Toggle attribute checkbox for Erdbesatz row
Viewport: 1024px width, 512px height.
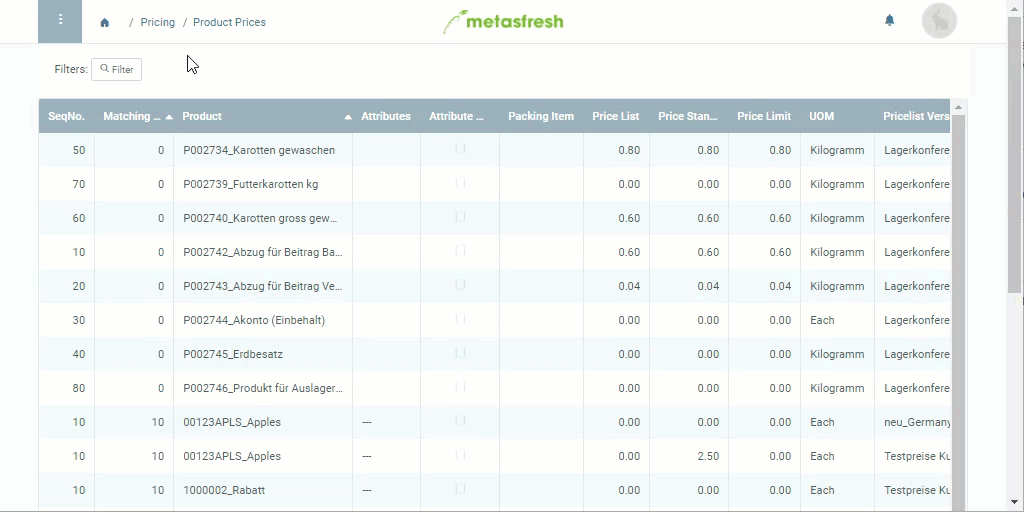(x=460, y=353)
